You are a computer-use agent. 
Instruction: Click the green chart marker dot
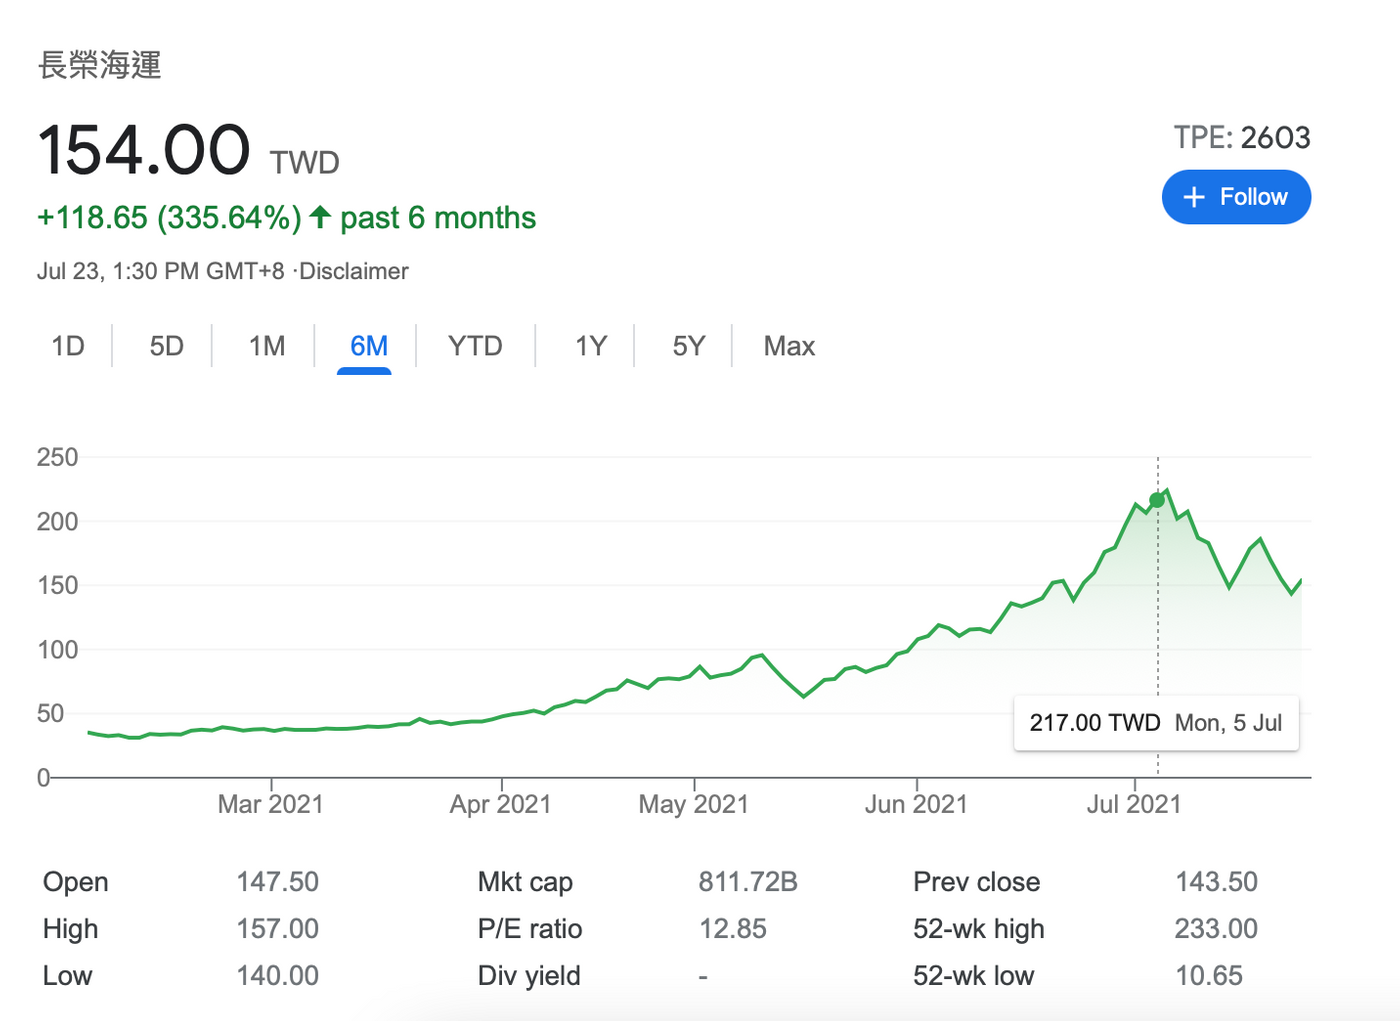pos(1157,500)
